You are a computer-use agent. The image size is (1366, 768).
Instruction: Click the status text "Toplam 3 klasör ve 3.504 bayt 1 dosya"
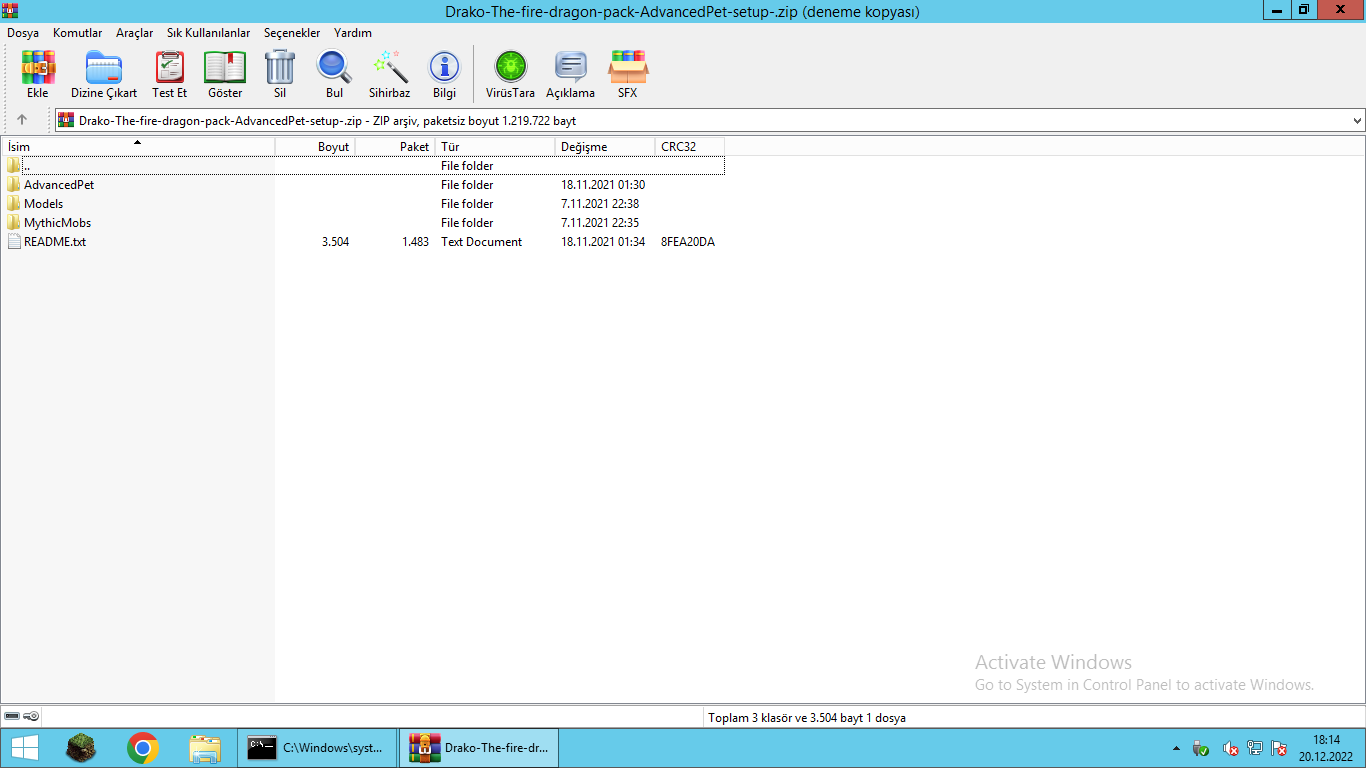tap(807, 718)
